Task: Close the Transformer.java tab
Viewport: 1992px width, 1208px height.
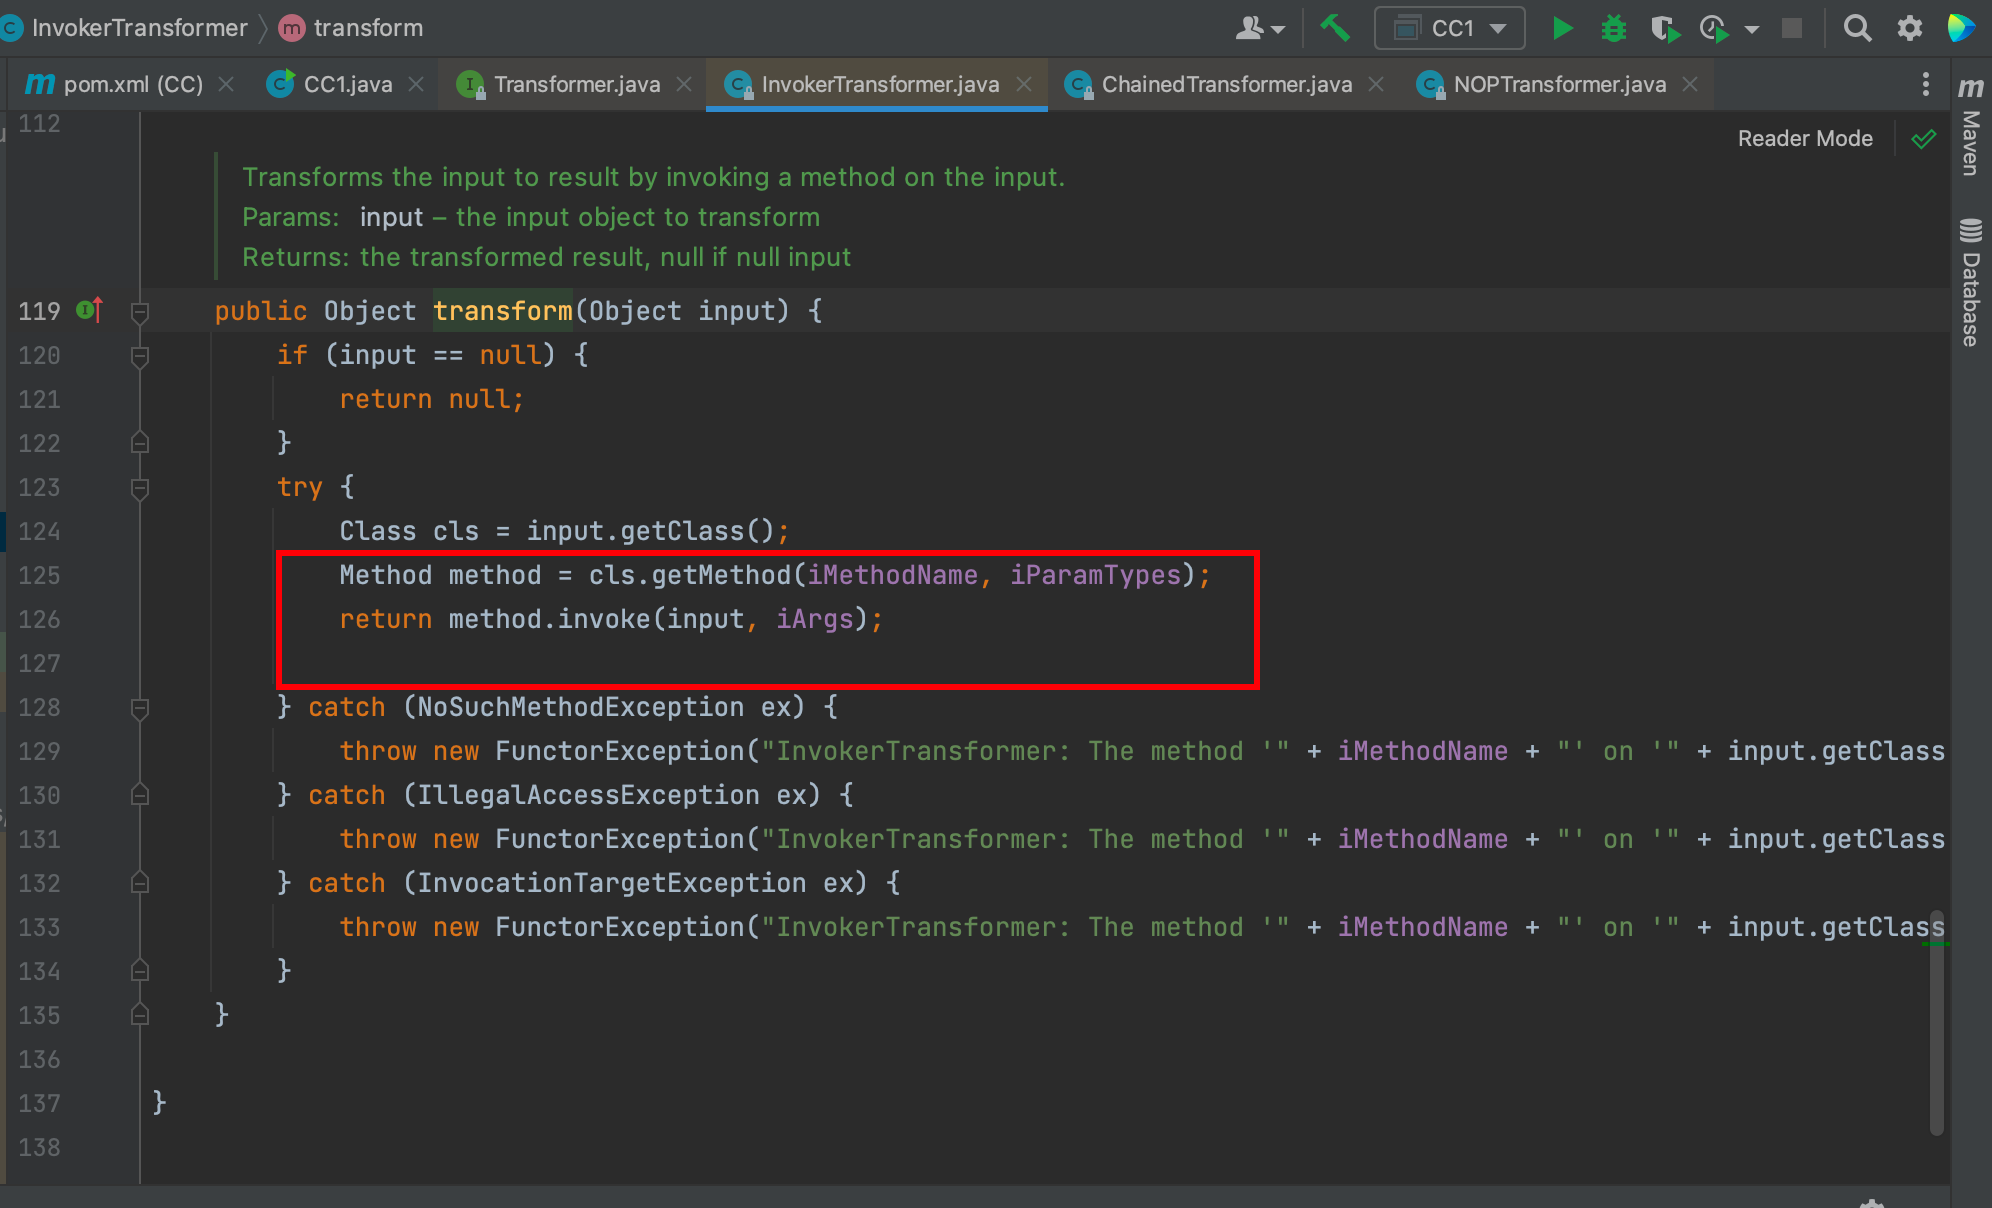Action: point(684,84)
